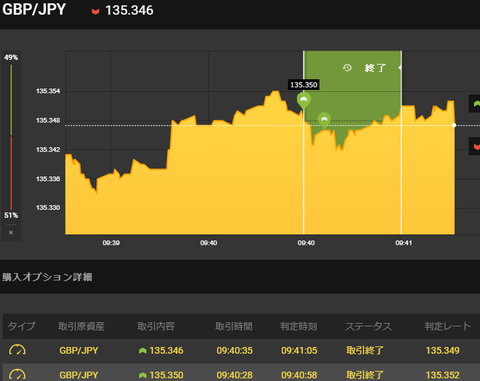Click the GBP/JPY pair title
The height and width of the screenshot is (381, 480).
point(34,9)
